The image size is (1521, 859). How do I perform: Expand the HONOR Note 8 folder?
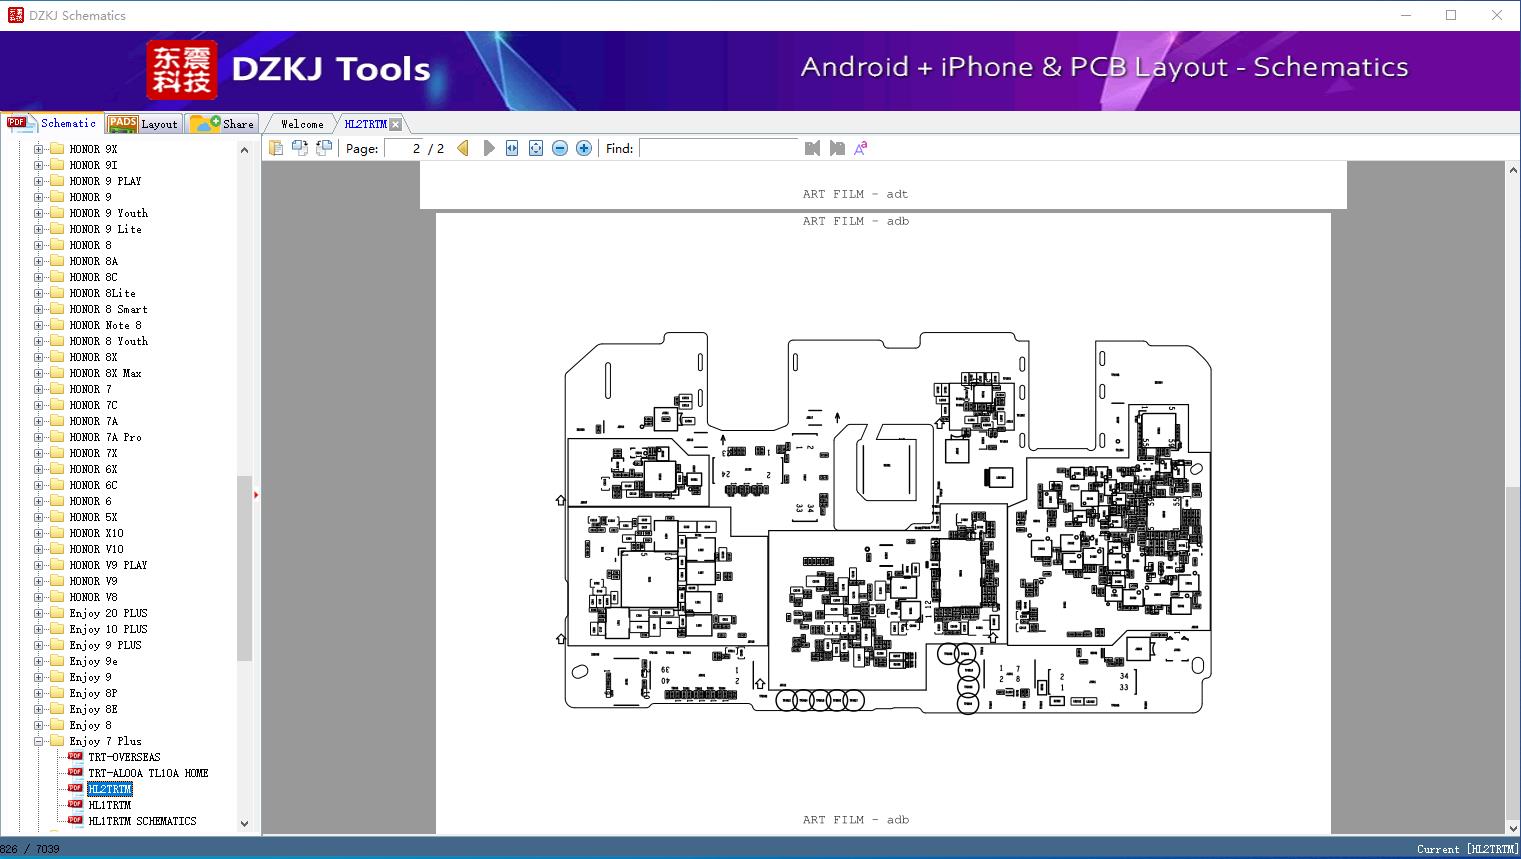39,325
